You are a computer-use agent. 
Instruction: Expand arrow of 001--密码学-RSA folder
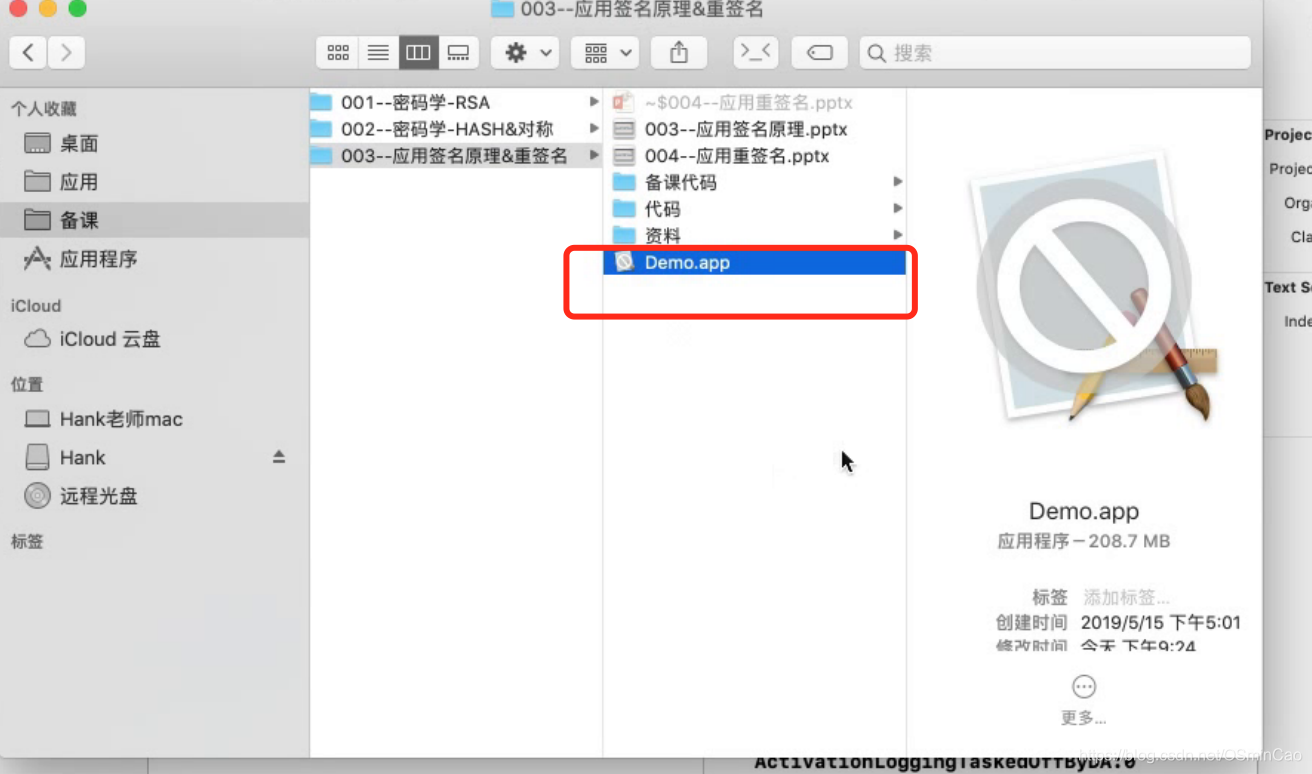click(594, 102)
